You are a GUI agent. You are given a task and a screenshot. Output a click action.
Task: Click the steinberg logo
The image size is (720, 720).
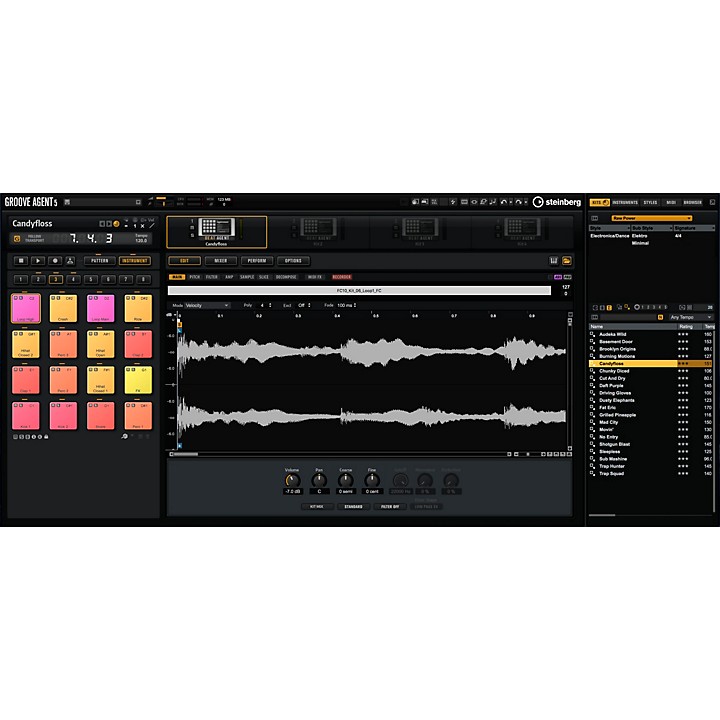coord(557,202)
